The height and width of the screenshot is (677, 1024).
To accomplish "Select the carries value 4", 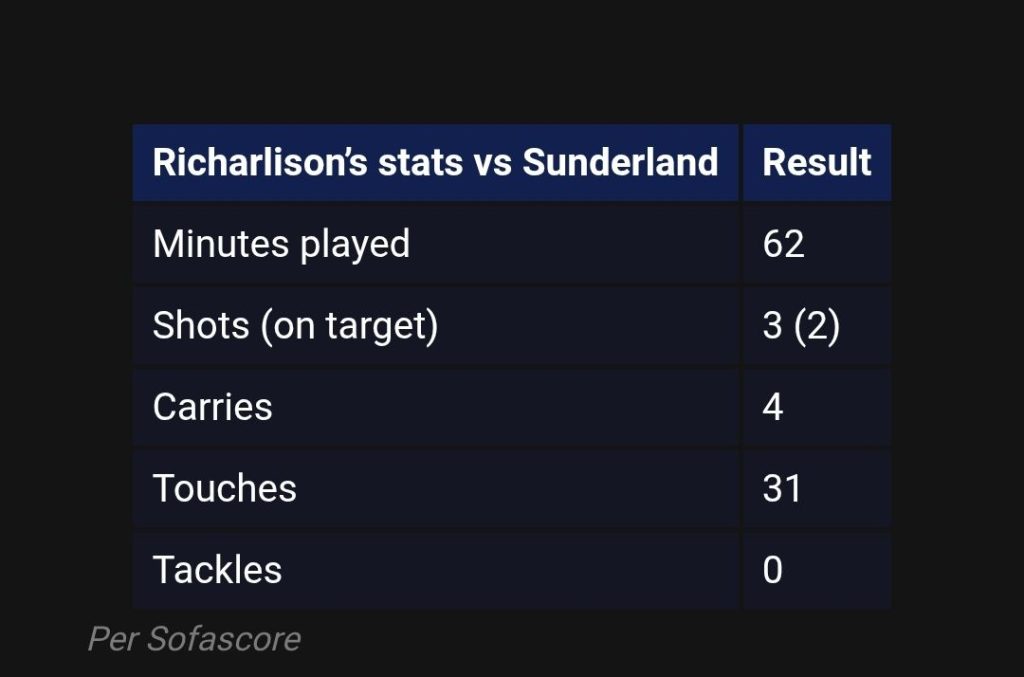I will point(773,407).
